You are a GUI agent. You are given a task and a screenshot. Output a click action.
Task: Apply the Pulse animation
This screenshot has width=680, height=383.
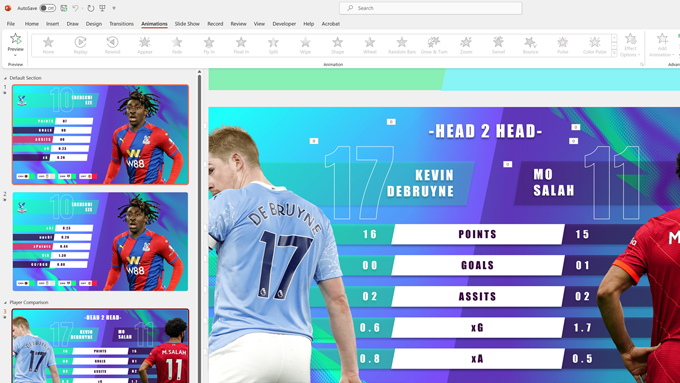[x=562, y=45]
